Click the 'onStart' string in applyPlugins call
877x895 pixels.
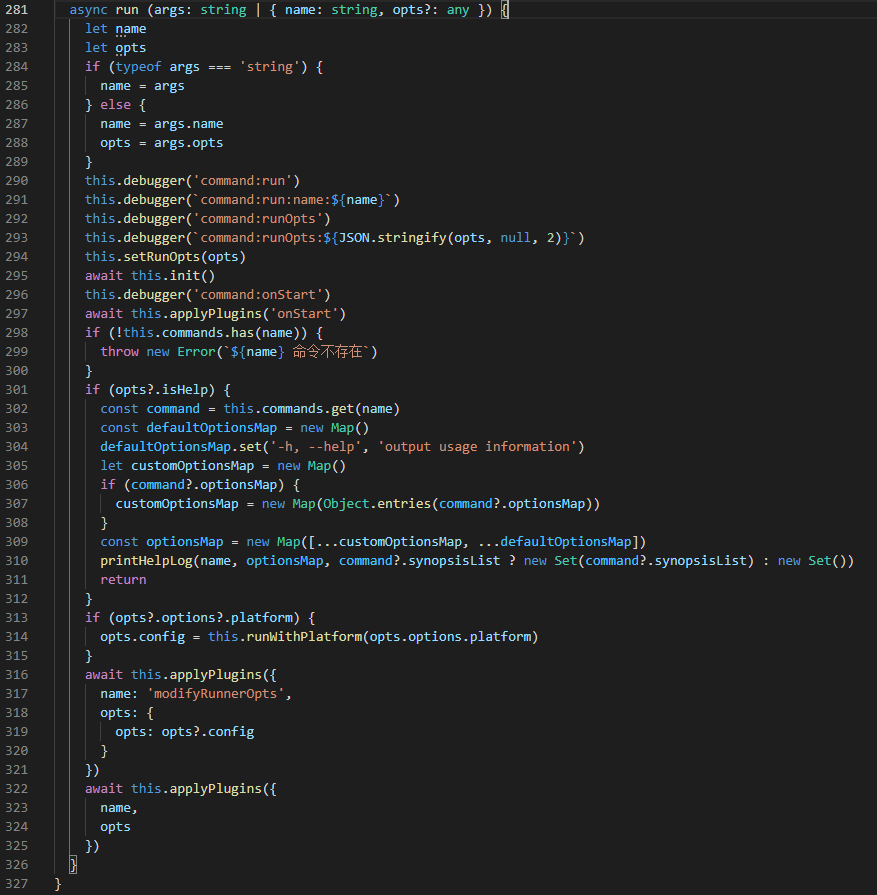click(x=304, y=313)
